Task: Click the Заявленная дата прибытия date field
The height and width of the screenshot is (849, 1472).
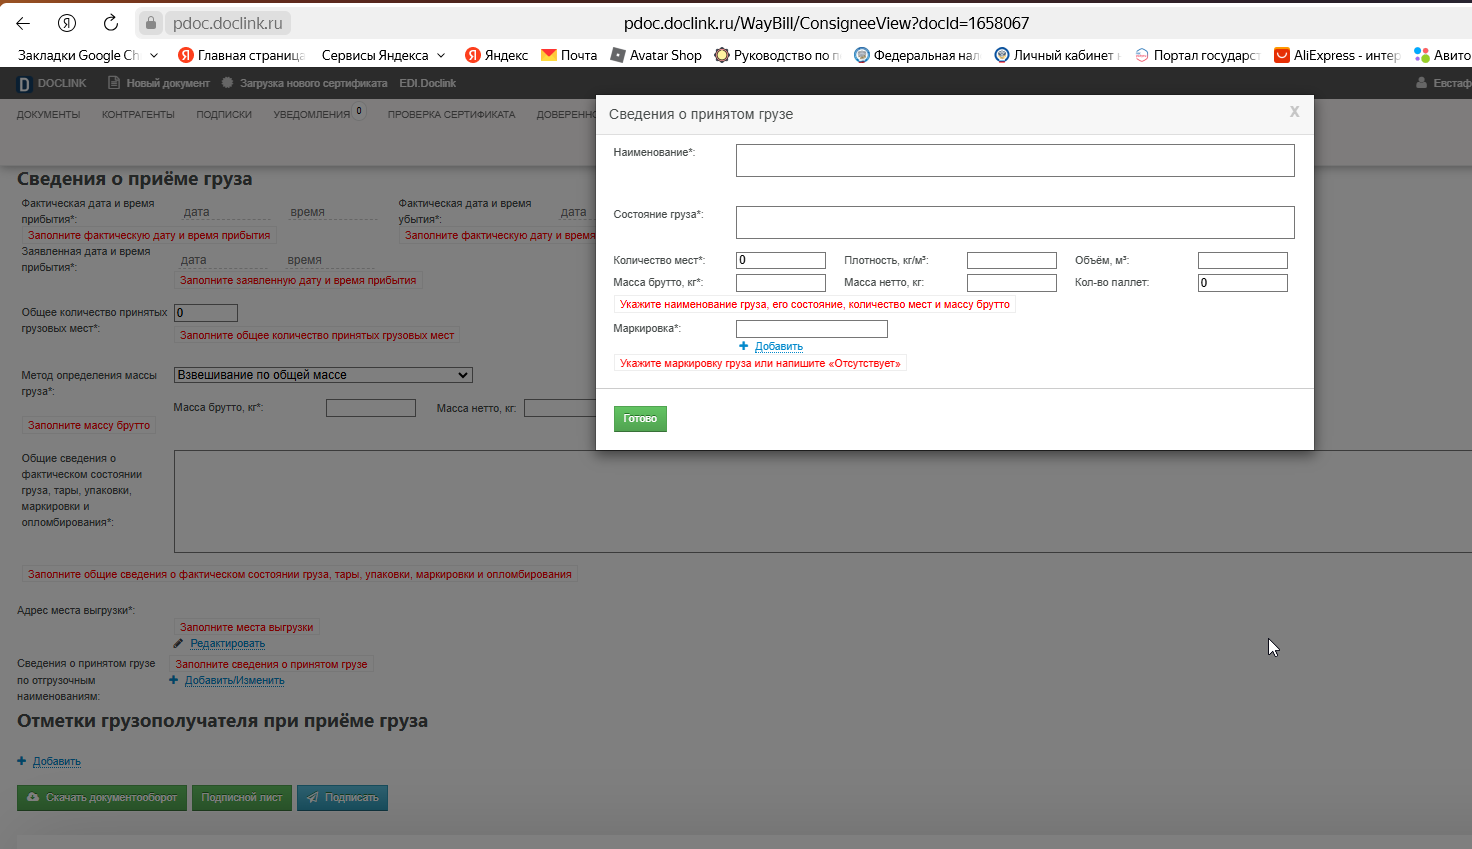Action: [224, 260]
